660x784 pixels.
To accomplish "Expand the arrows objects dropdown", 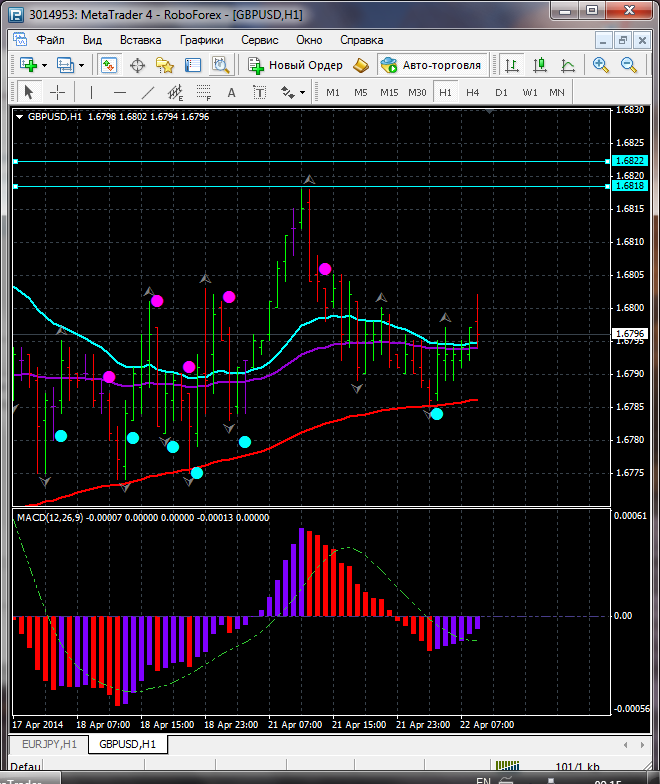I will tap(302, 92).
